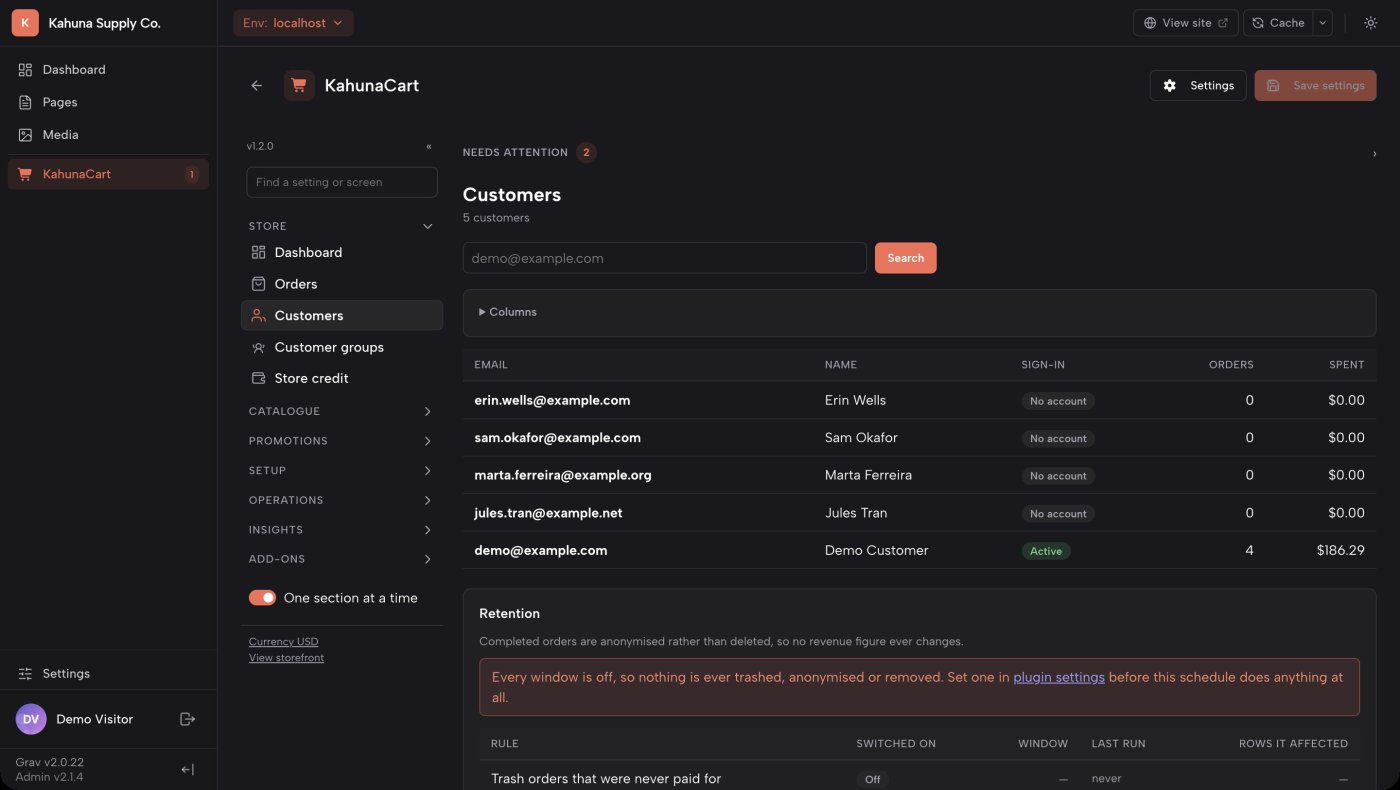1400x790 pixels.
Task: Select Customers in the store menu
Action: point(342,315)
